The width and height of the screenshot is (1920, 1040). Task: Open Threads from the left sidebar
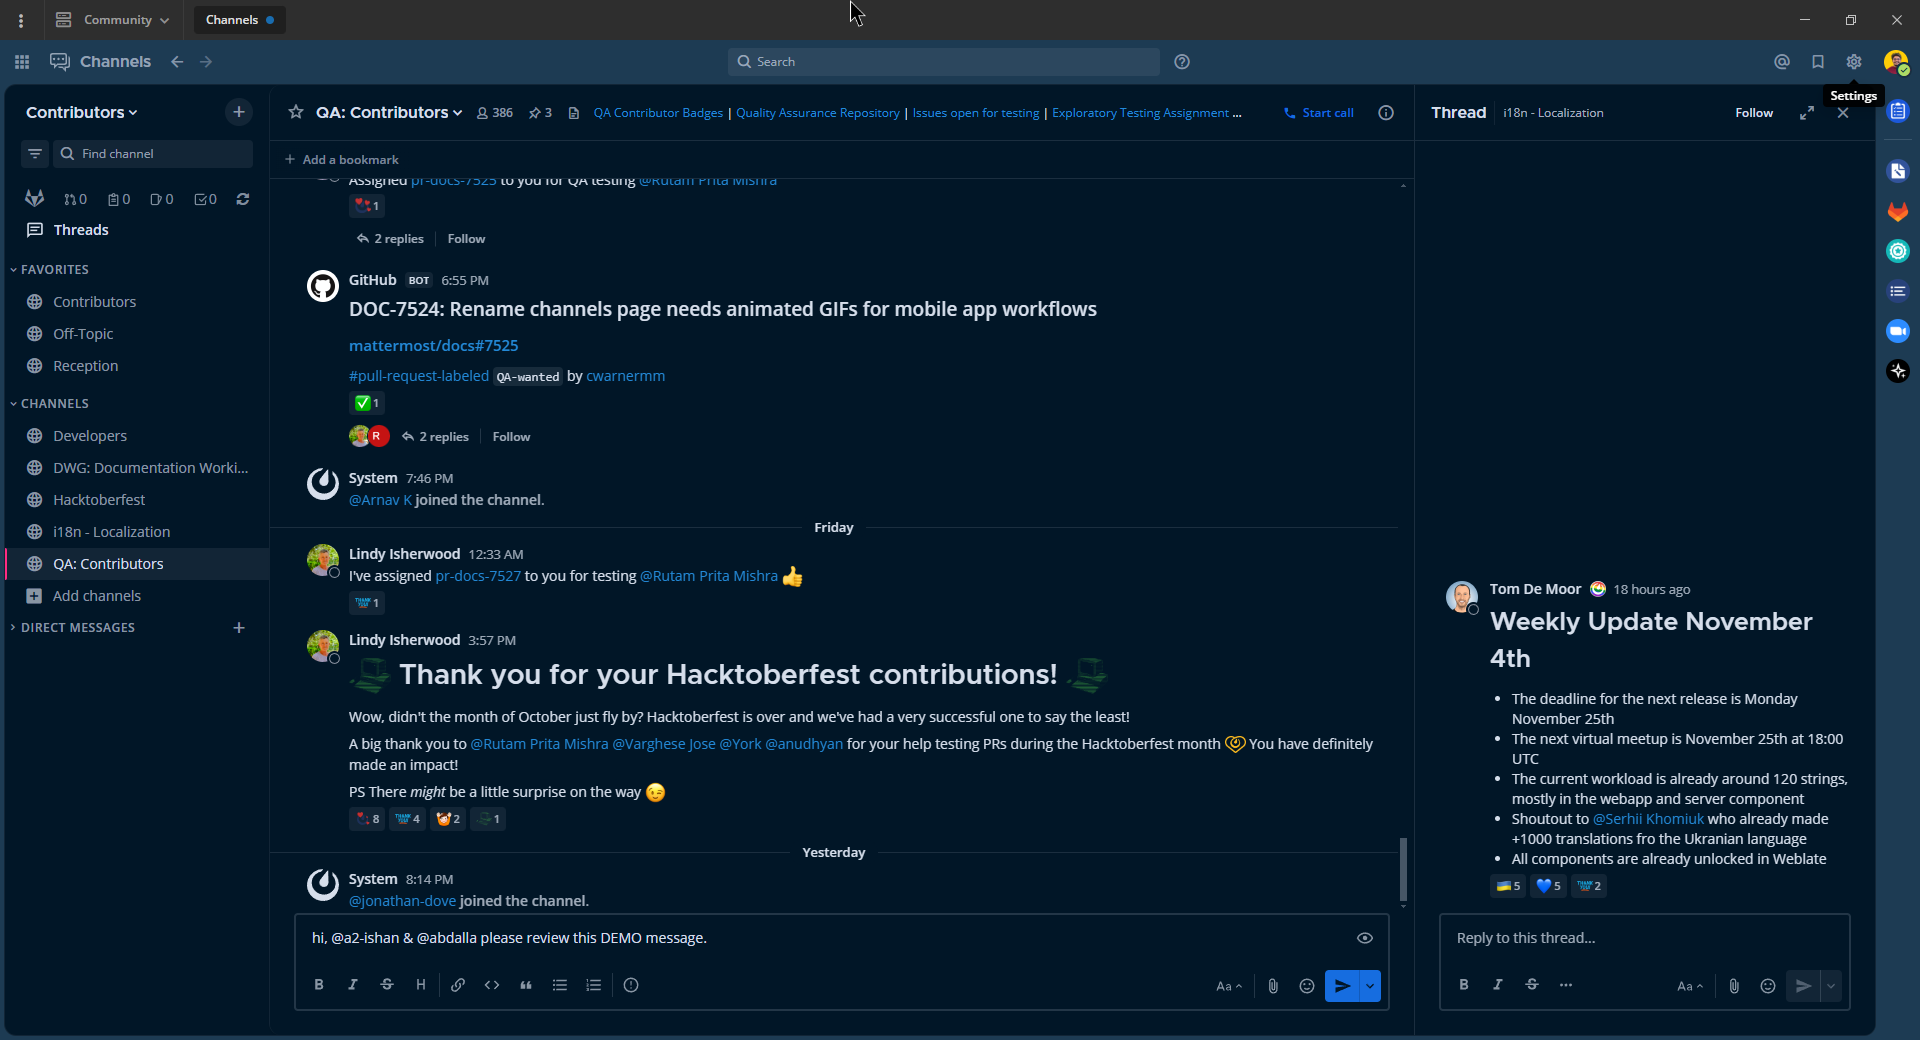(x=80, y=229)
